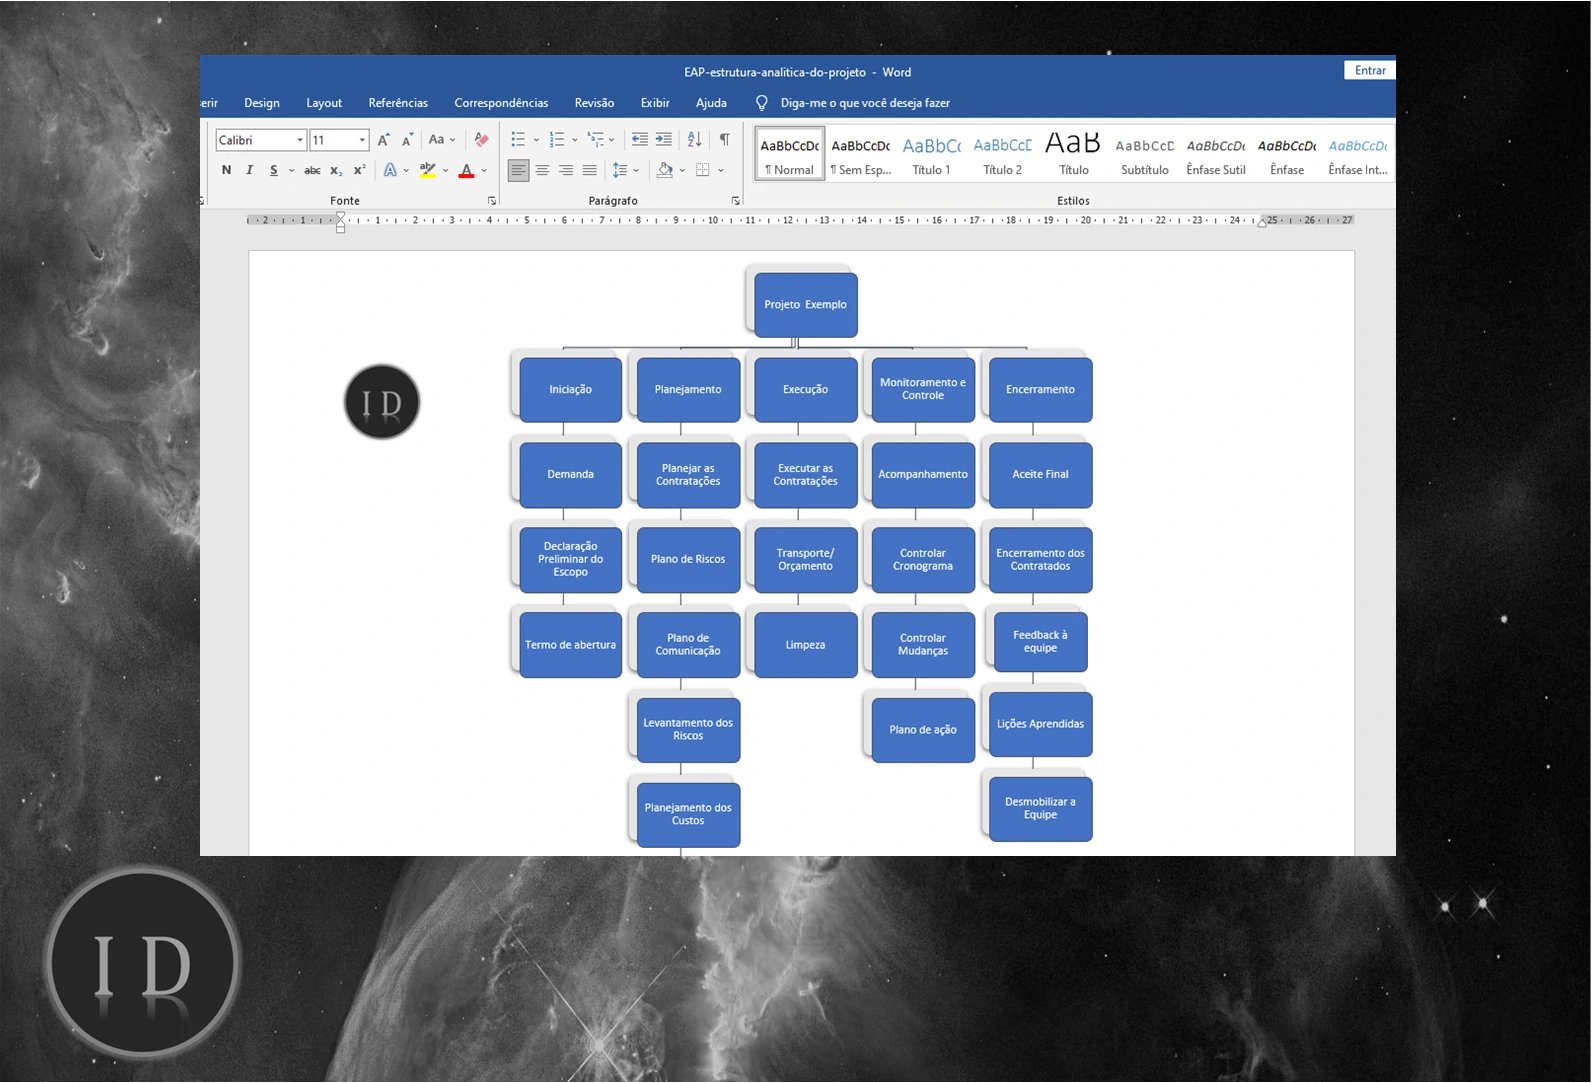
Task: Increase the paragraph indent
Action: [x=663, y=140]
